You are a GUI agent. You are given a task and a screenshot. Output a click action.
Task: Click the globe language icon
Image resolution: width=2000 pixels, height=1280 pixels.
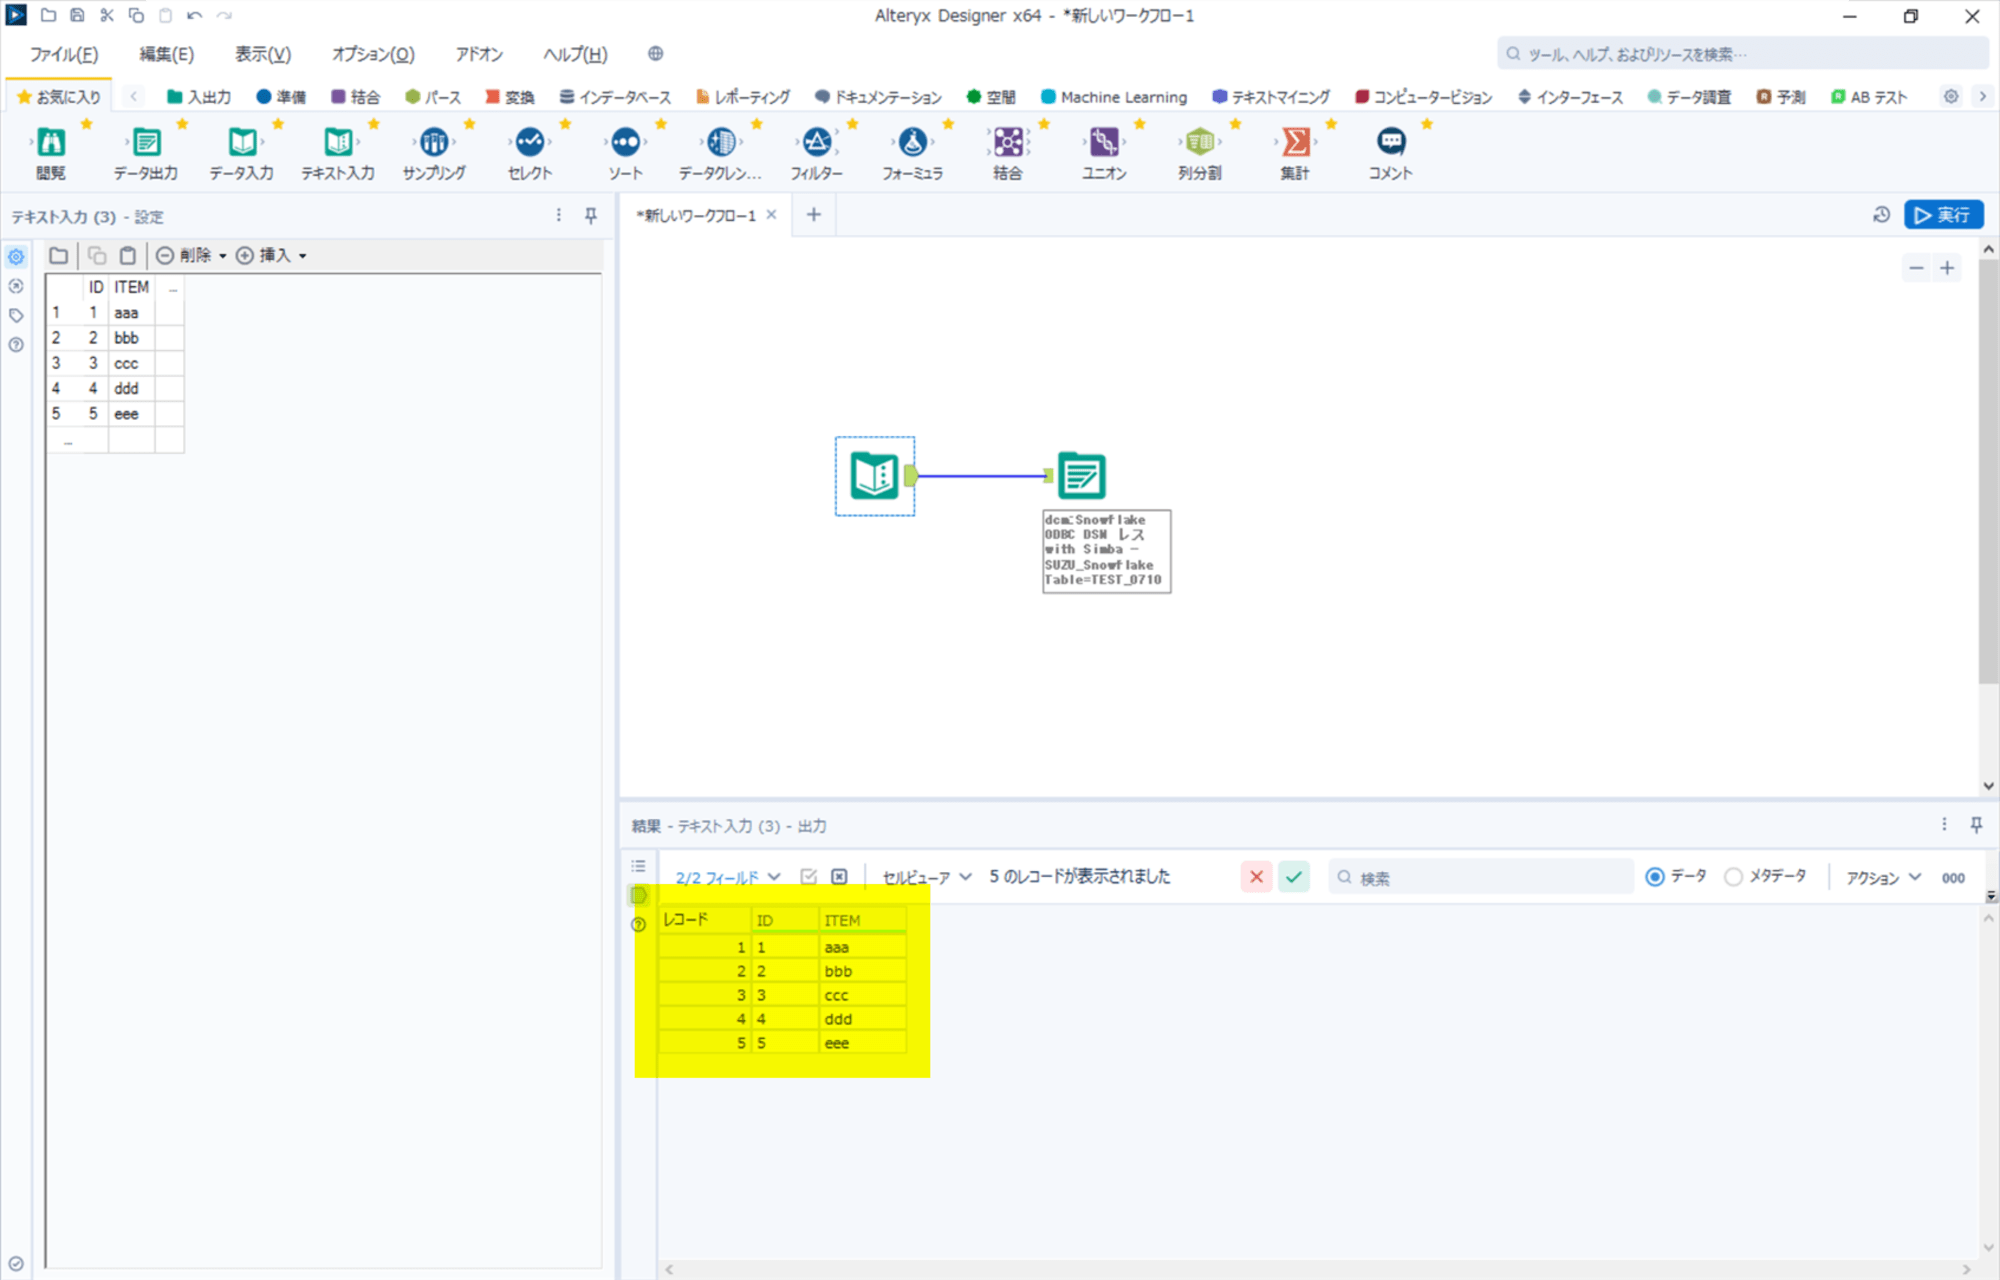click(655, 54)
